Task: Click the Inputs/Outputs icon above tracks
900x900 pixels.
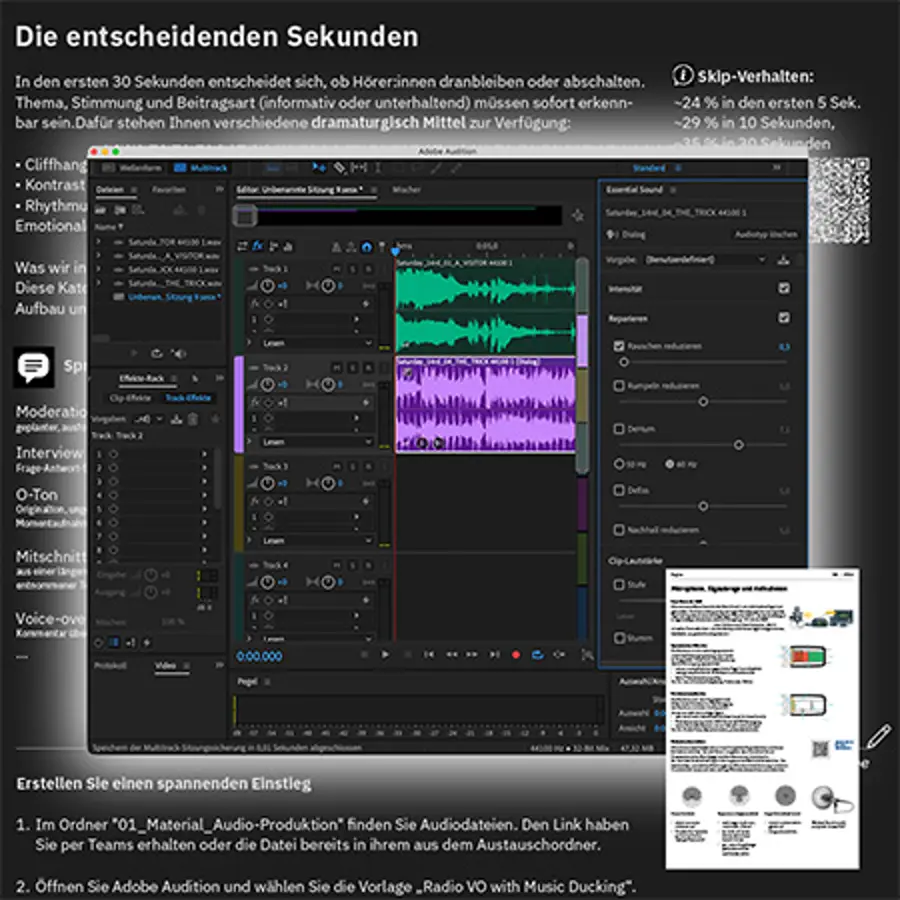Action: pyautogui.click(x=243, y=246)
